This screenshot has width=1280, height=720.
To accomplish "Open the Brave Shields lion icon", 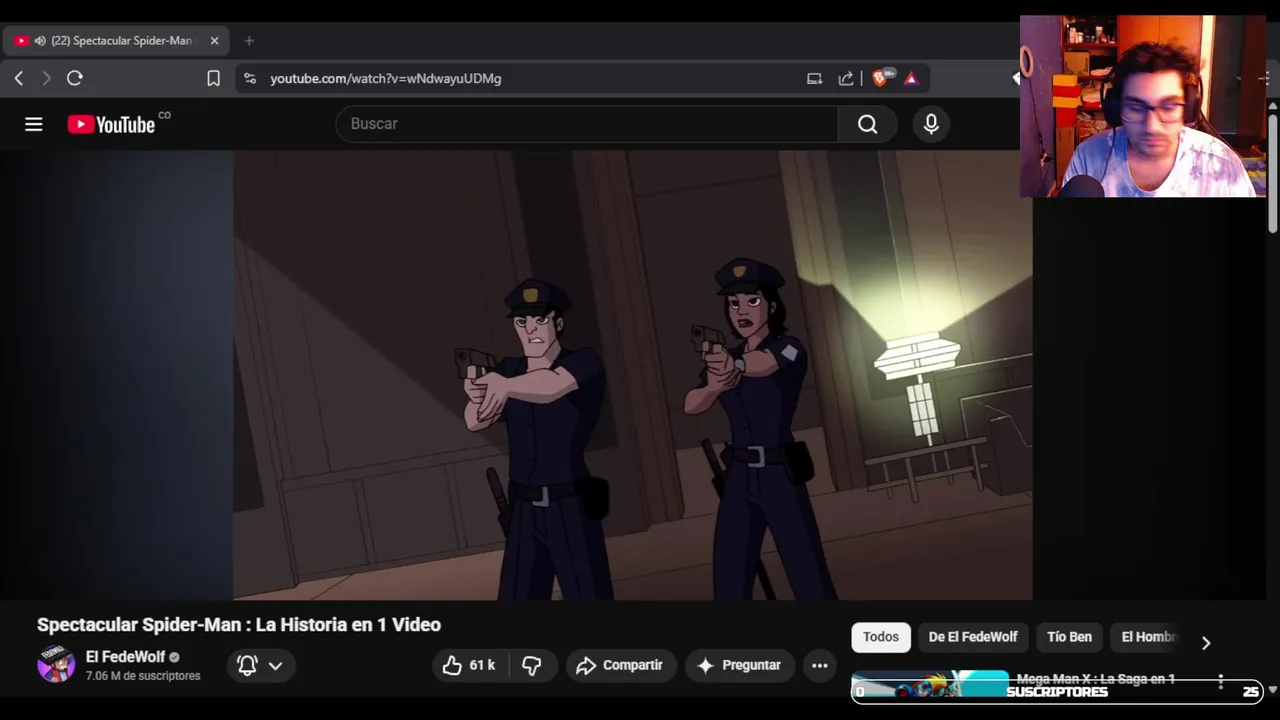I will click(x=880, y=78).
